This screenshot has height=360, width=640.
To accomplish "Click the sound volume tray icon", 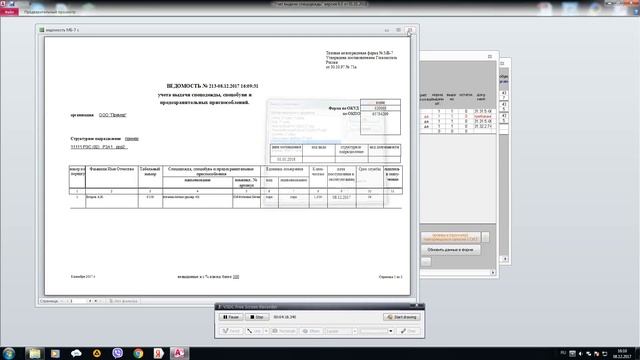I will pos(580,354).
